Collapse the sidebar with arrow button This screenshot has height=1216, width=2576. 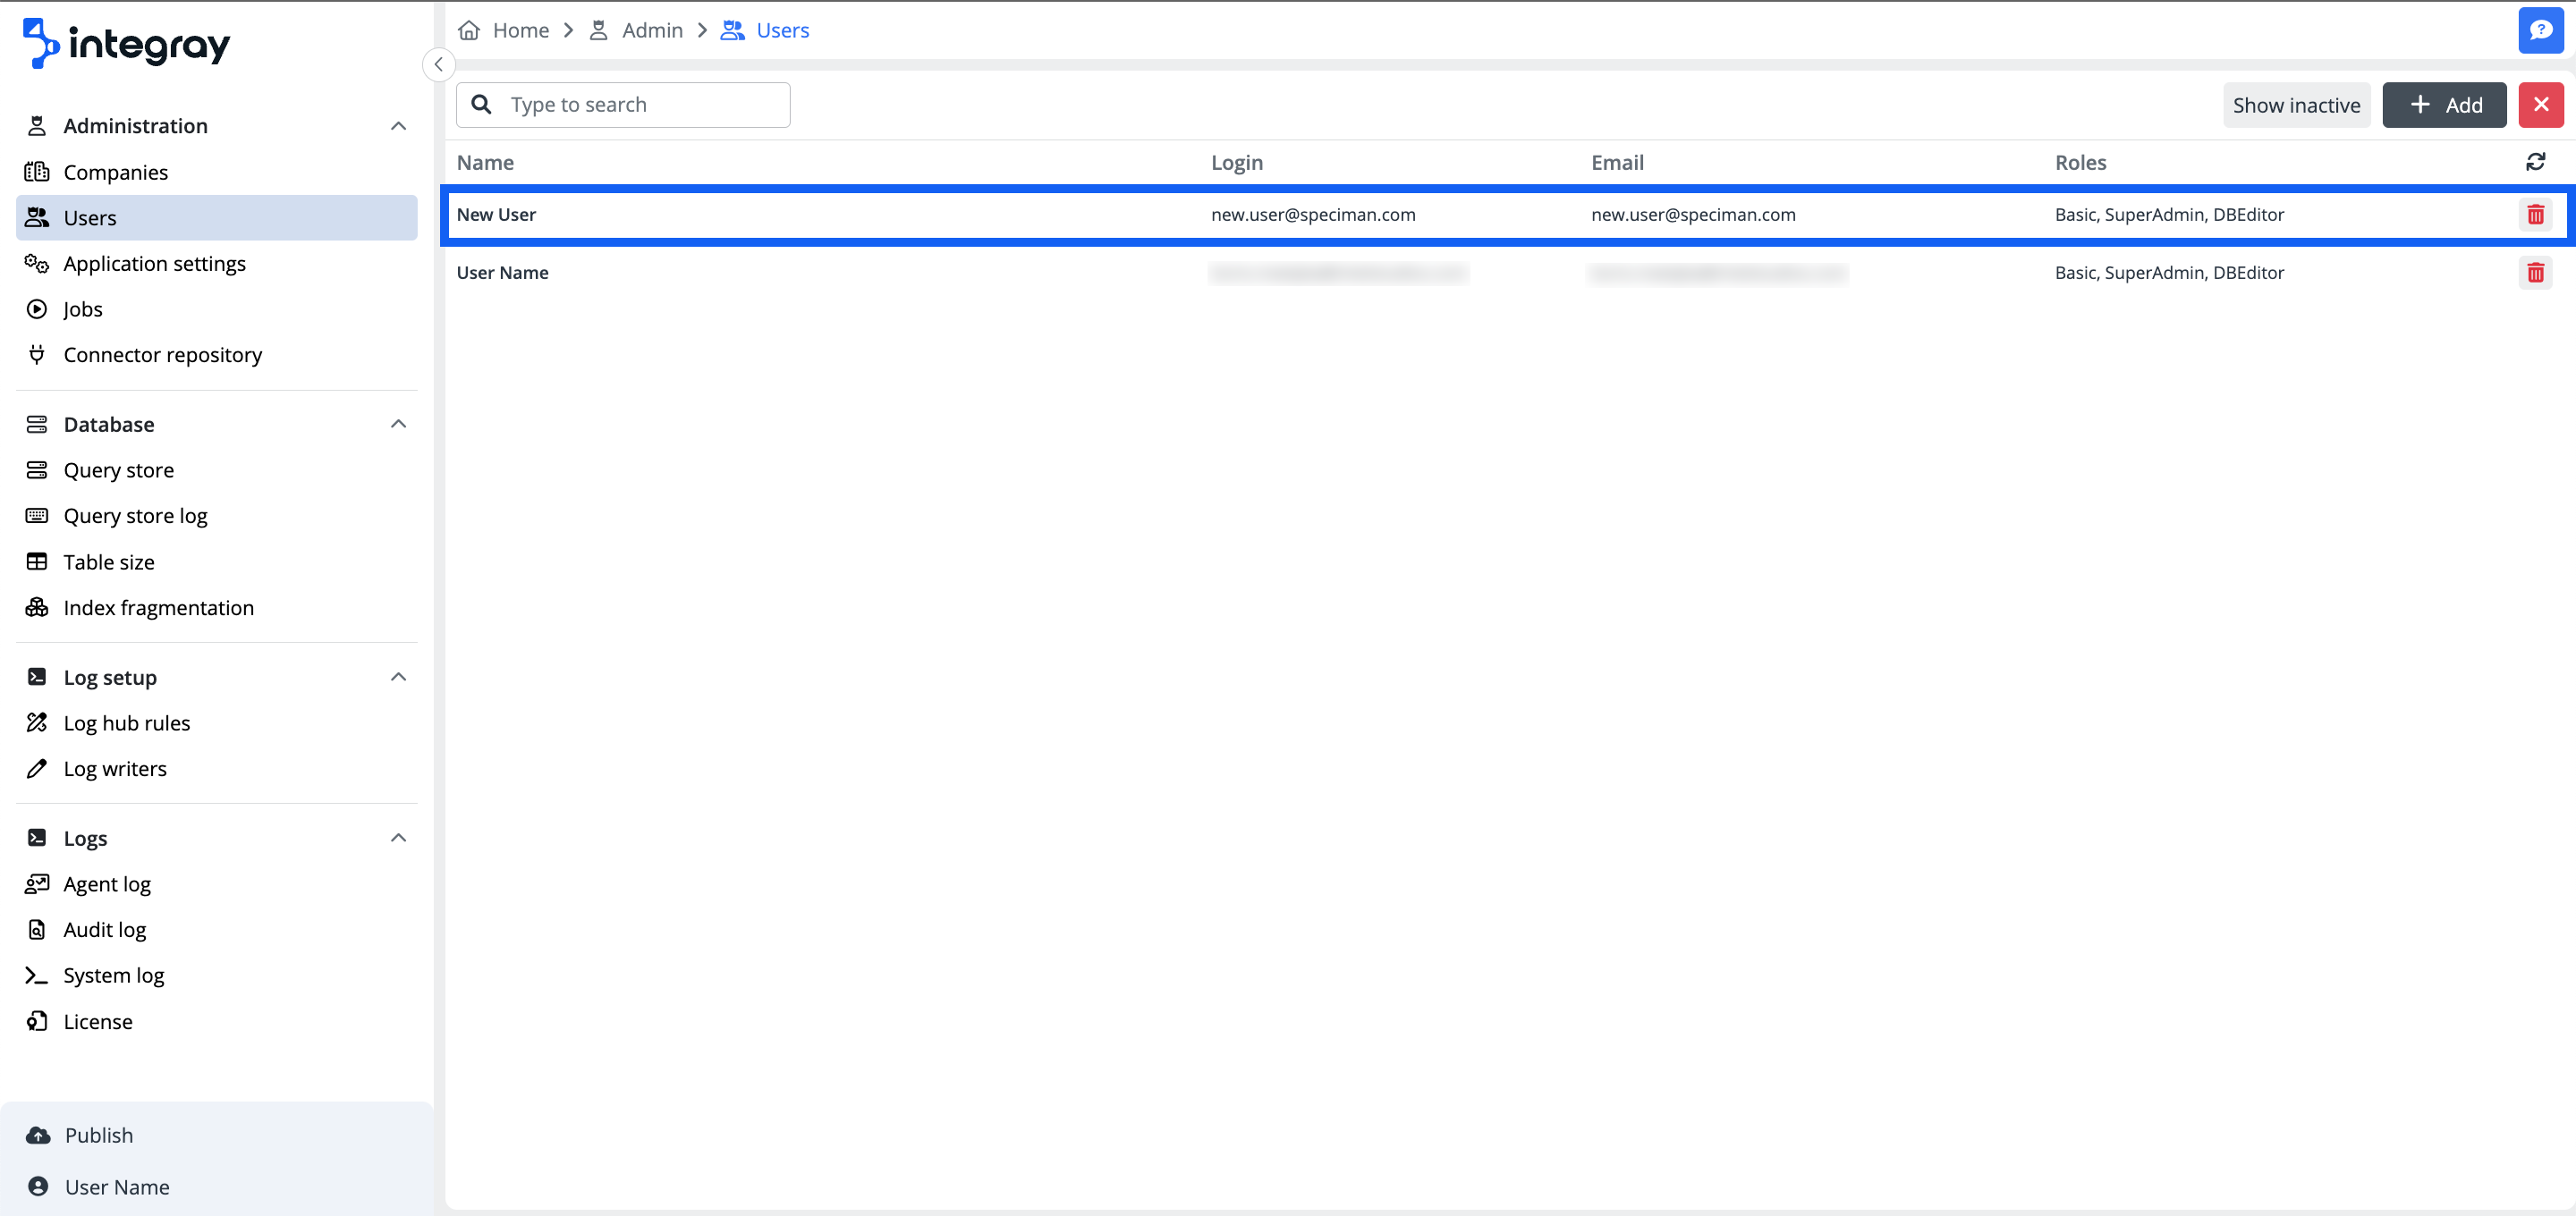(x=438, y=64)
